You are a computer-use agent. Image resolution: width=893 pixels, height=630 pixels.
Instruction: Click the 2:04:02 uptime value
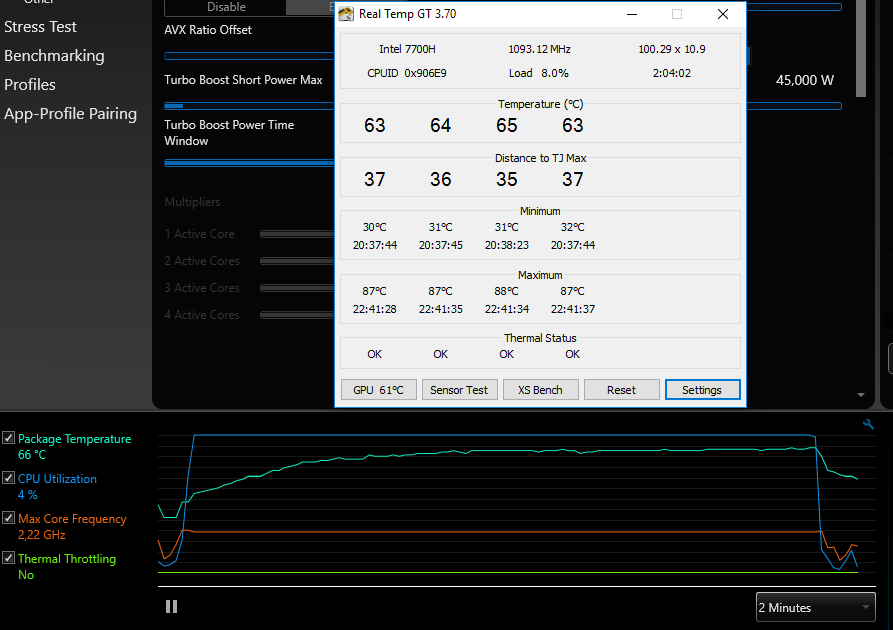pyautogui.click(x=671, y=73)
